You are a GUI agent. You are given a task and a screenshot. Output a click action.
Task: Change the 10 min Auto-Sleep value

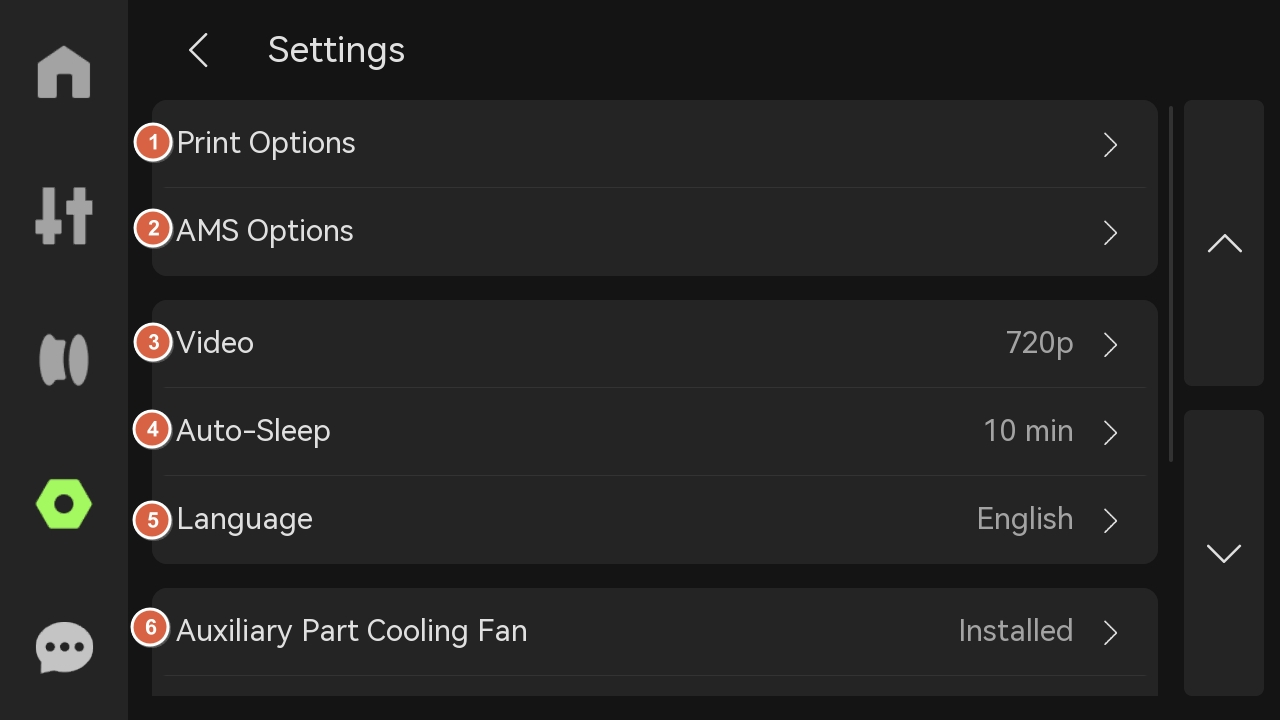tap(1028, 431)
